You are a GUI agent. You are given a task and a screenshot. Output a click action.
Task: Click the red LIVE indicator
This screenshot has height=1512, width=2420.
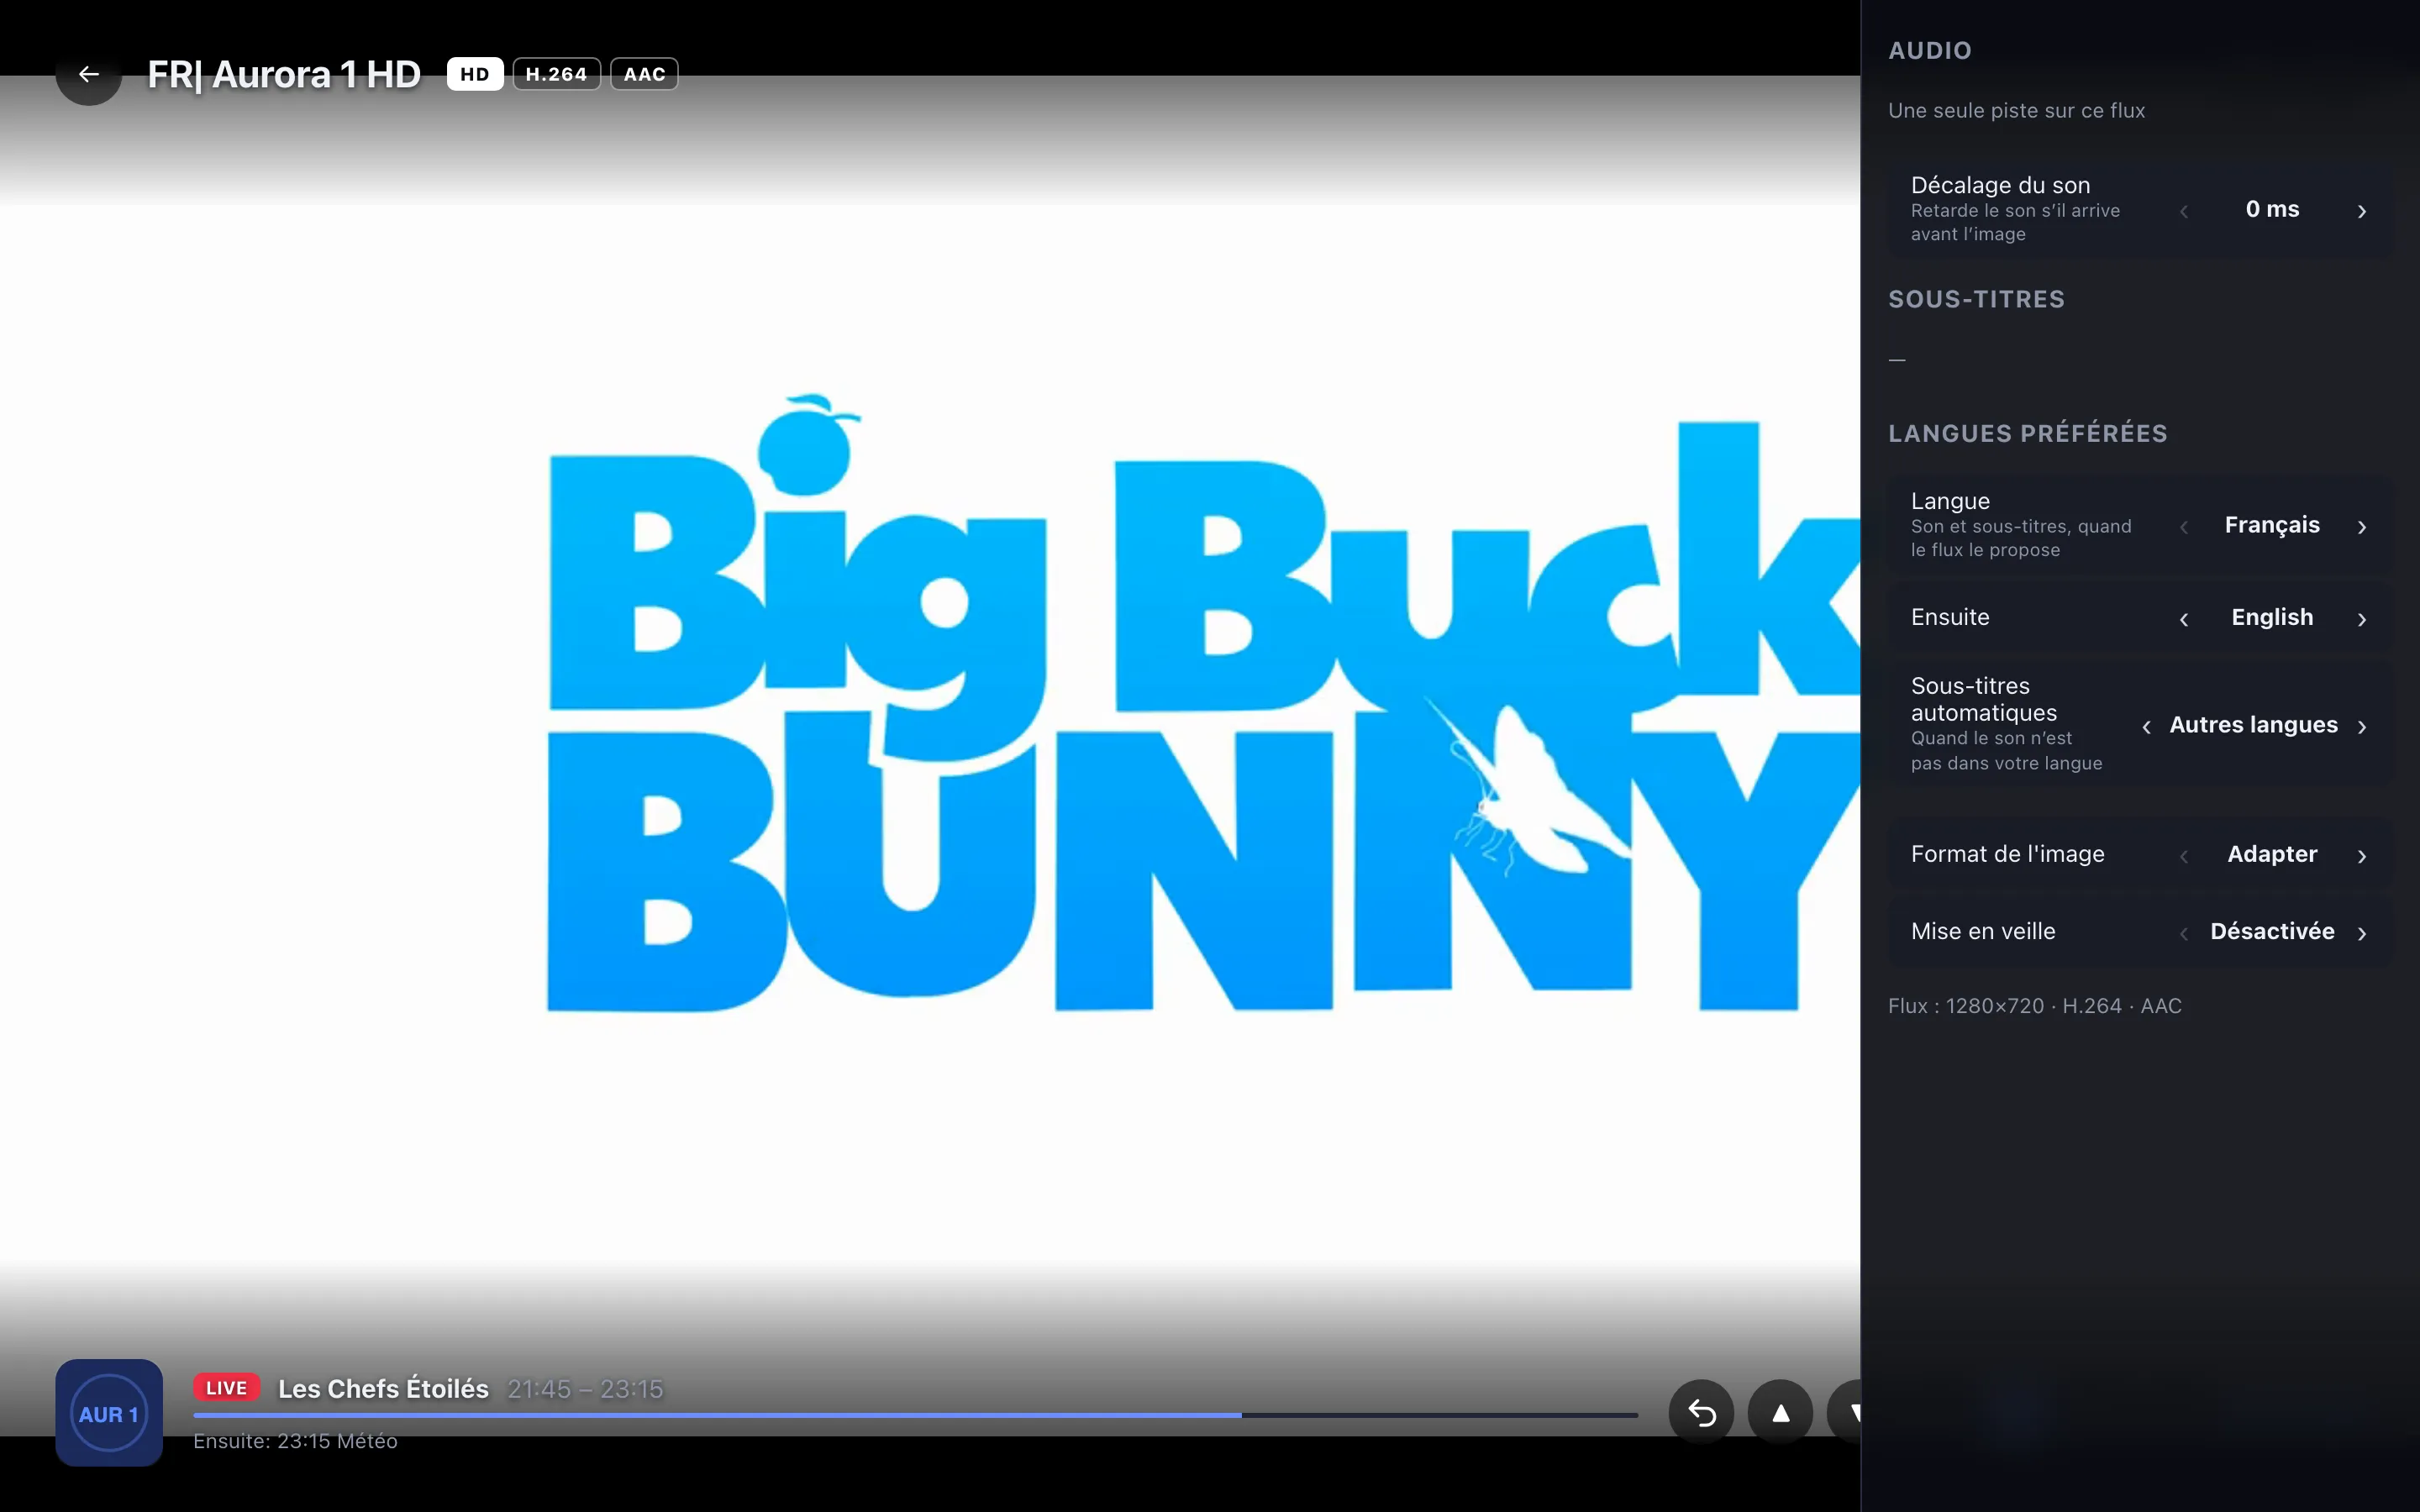226,1388
